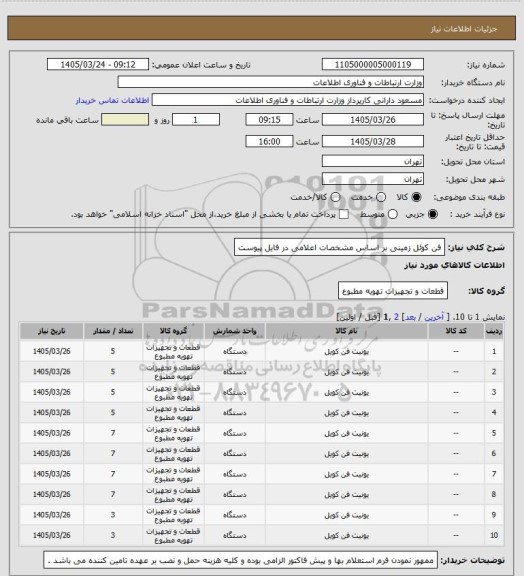
Task: Click the empty remaining hours field
Action: click(x=125, y=120)
